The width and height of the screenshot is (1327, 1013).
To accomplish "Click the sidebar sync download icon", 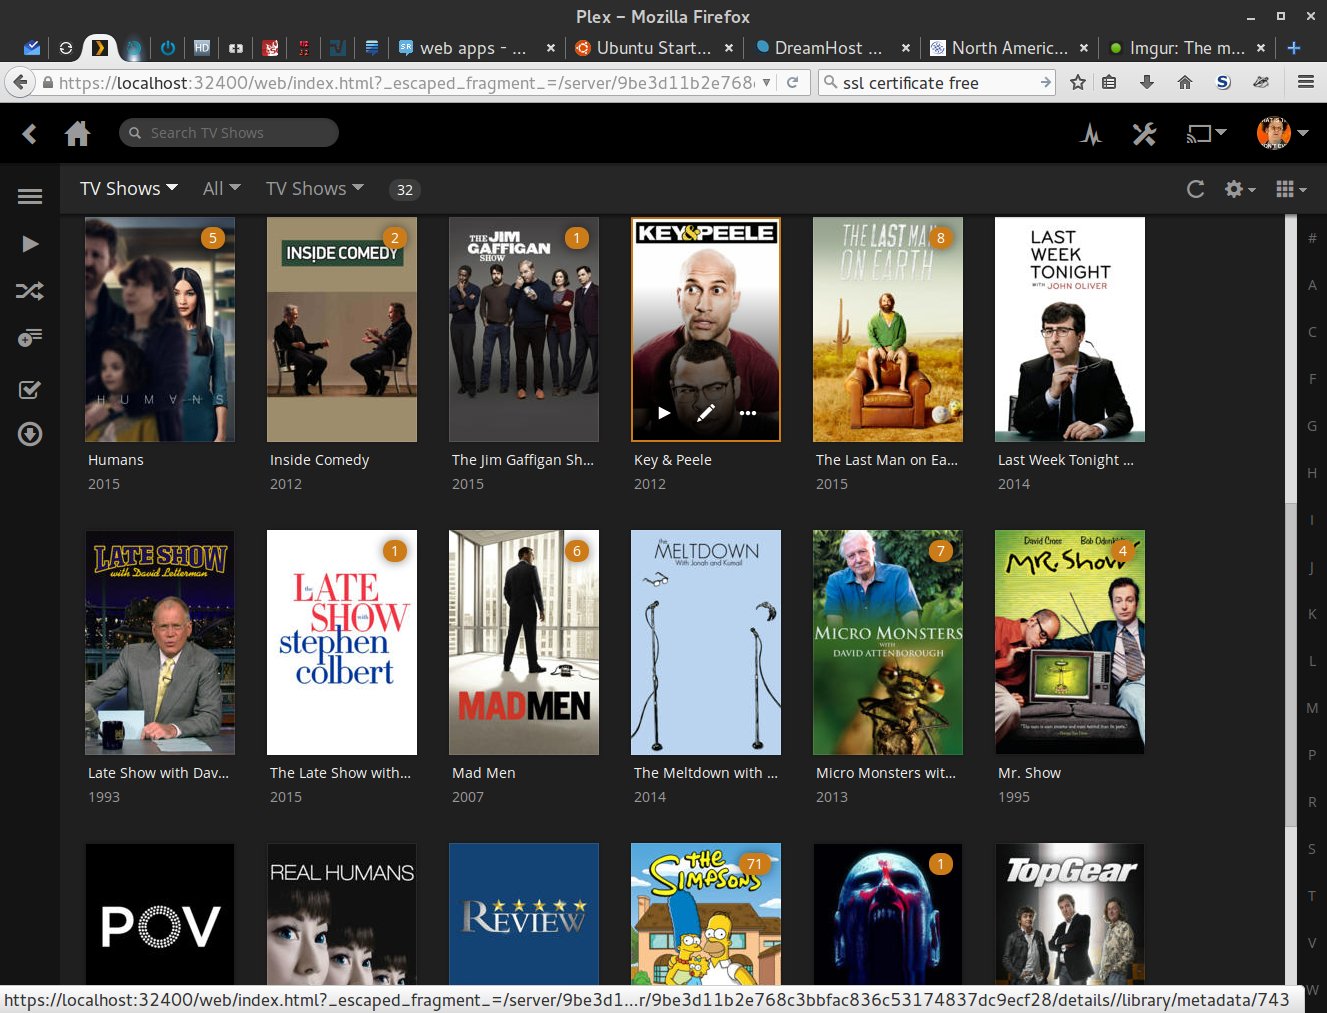I will tap(30, 434).
